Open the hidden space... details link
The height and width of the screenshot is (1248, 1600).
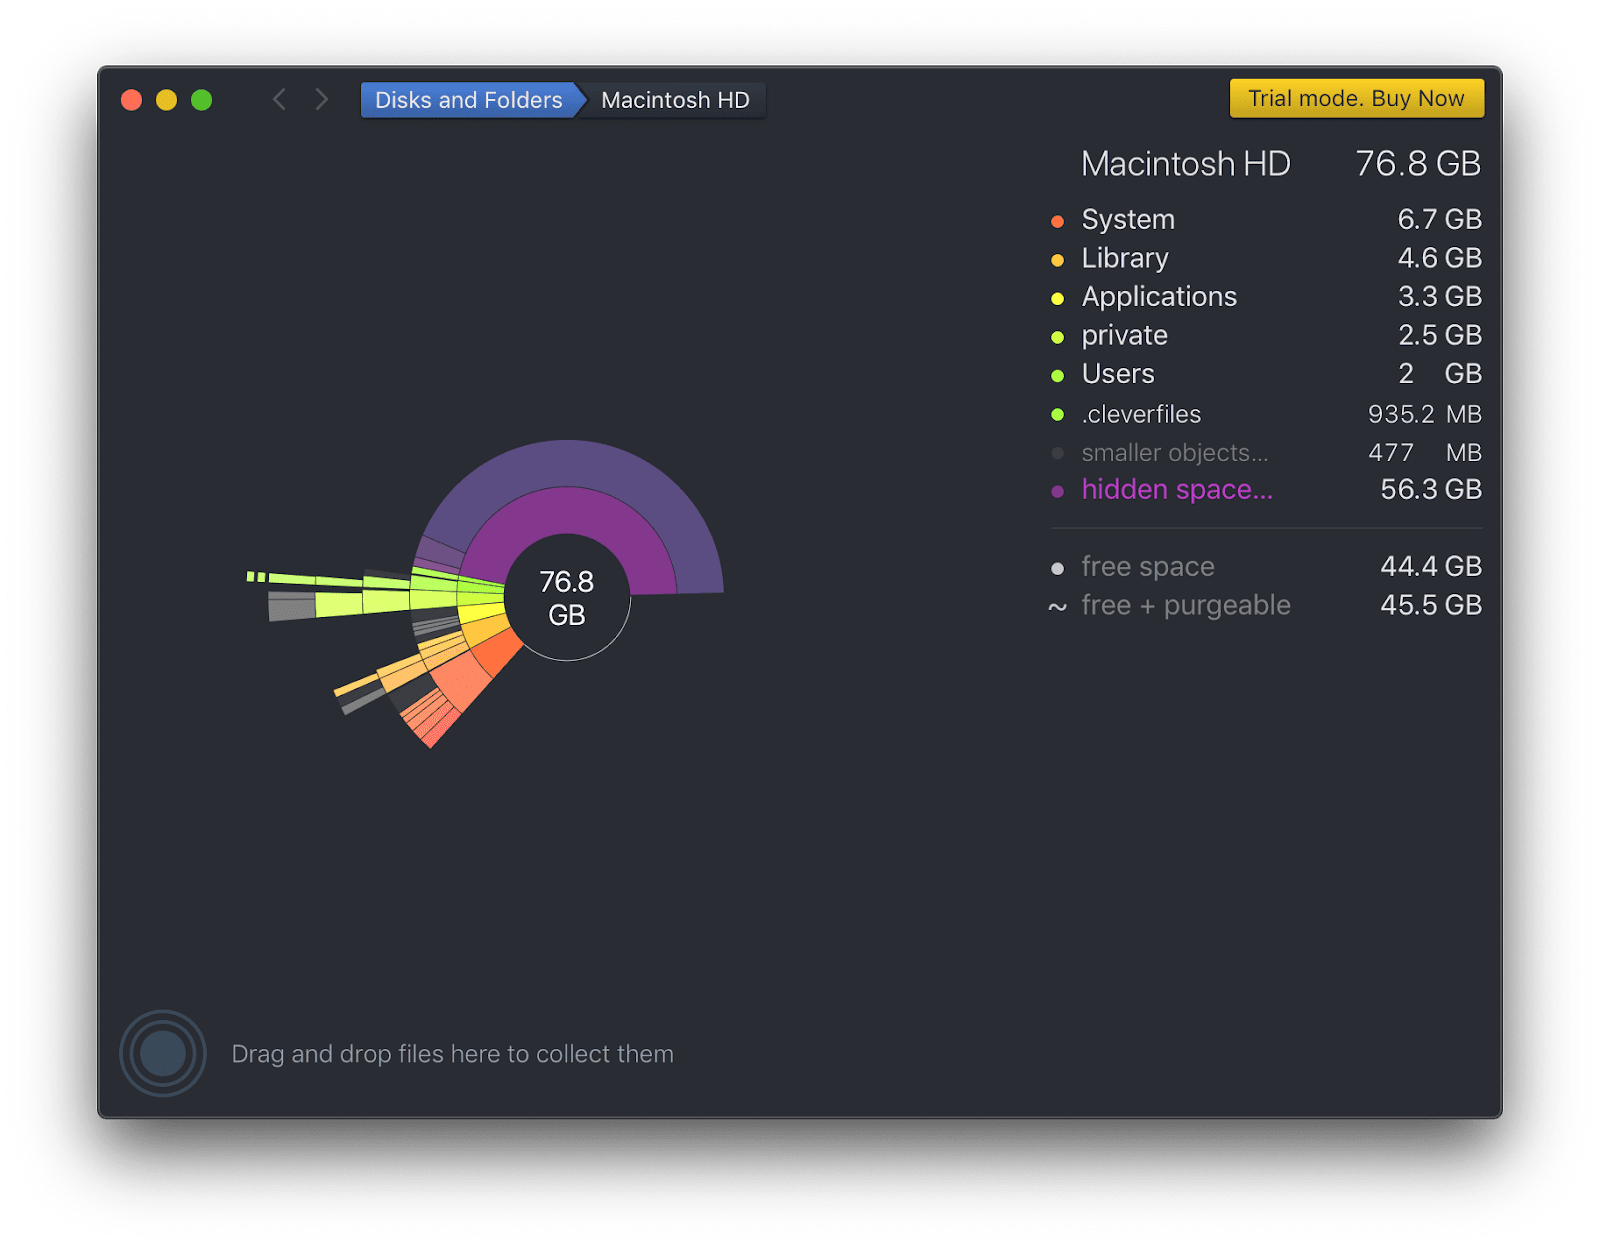1176,490
